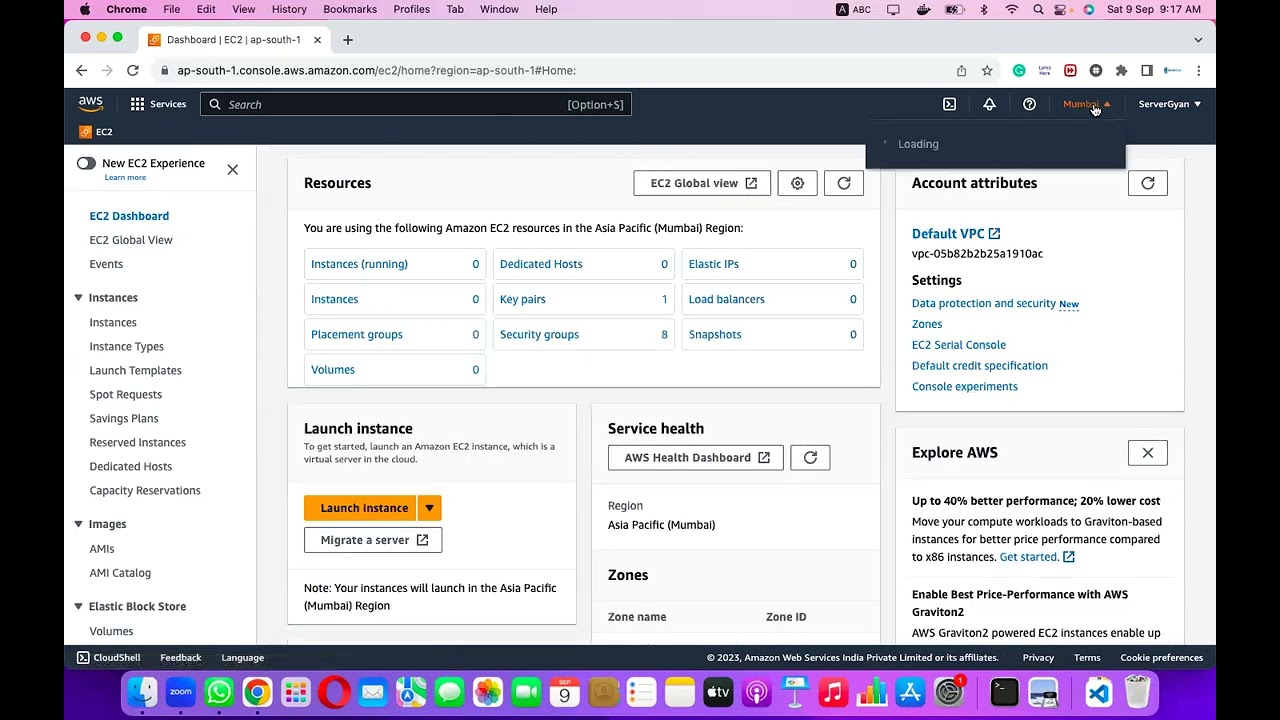Screen dimensions: 1280x720
Task: Refresh the Service health panel
Action: [810, 457]
